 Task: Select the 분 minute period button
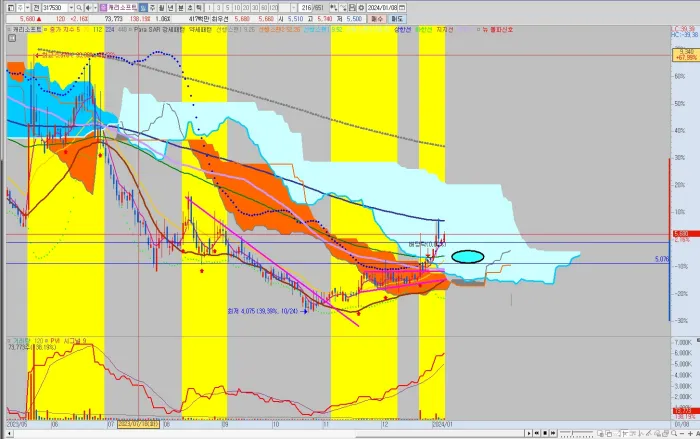181,8
